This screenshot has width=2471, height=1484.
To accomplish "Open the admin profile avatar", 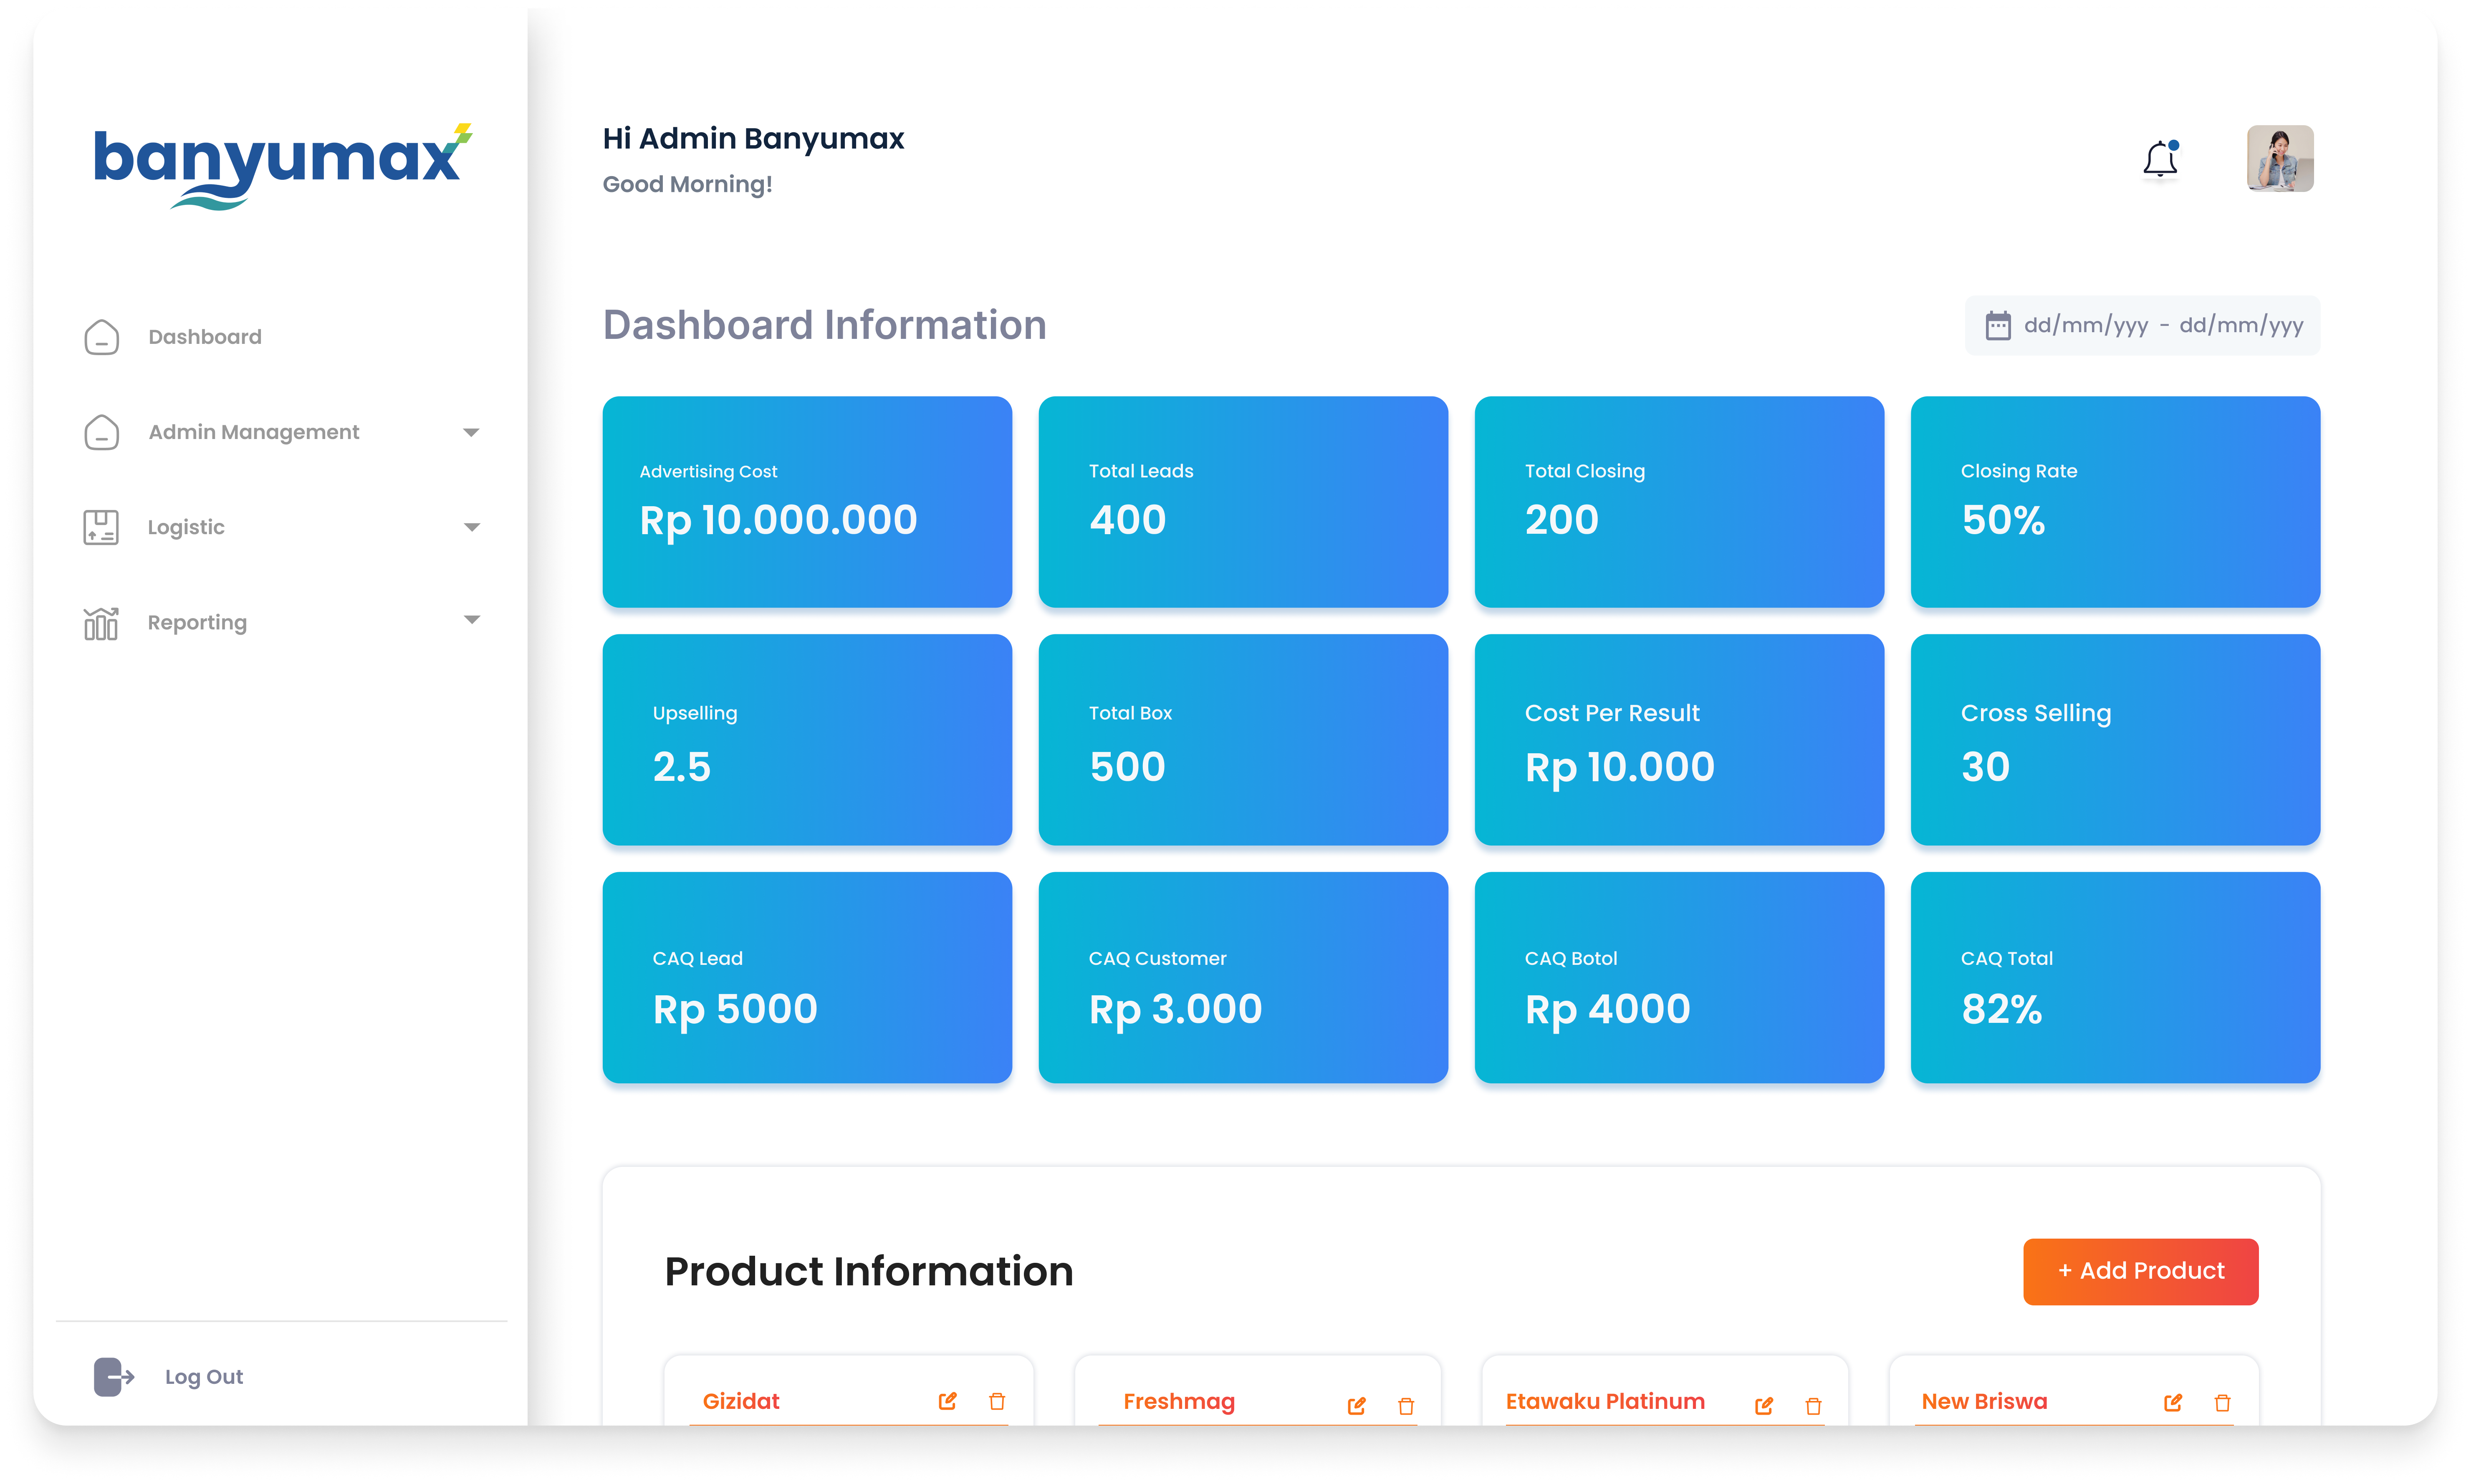I will (x=2279, y=158).
